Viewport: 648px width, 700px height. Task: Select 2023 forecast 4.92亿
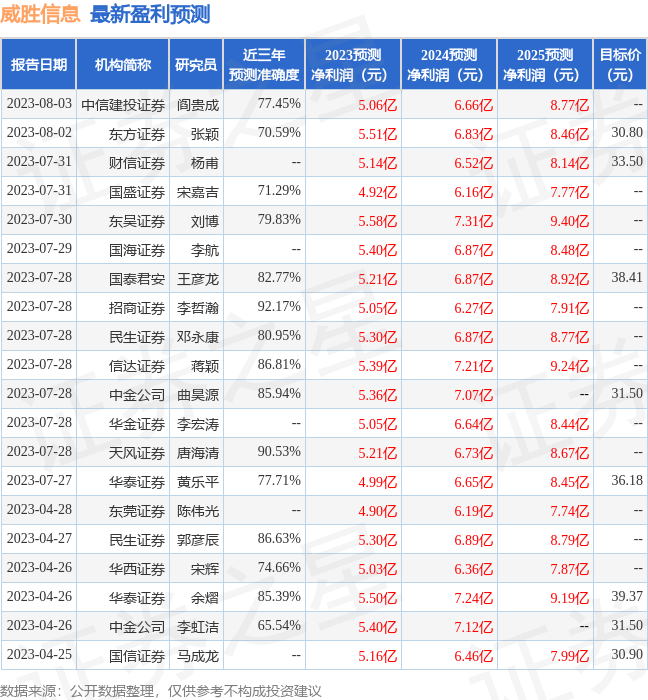point(378,192)
